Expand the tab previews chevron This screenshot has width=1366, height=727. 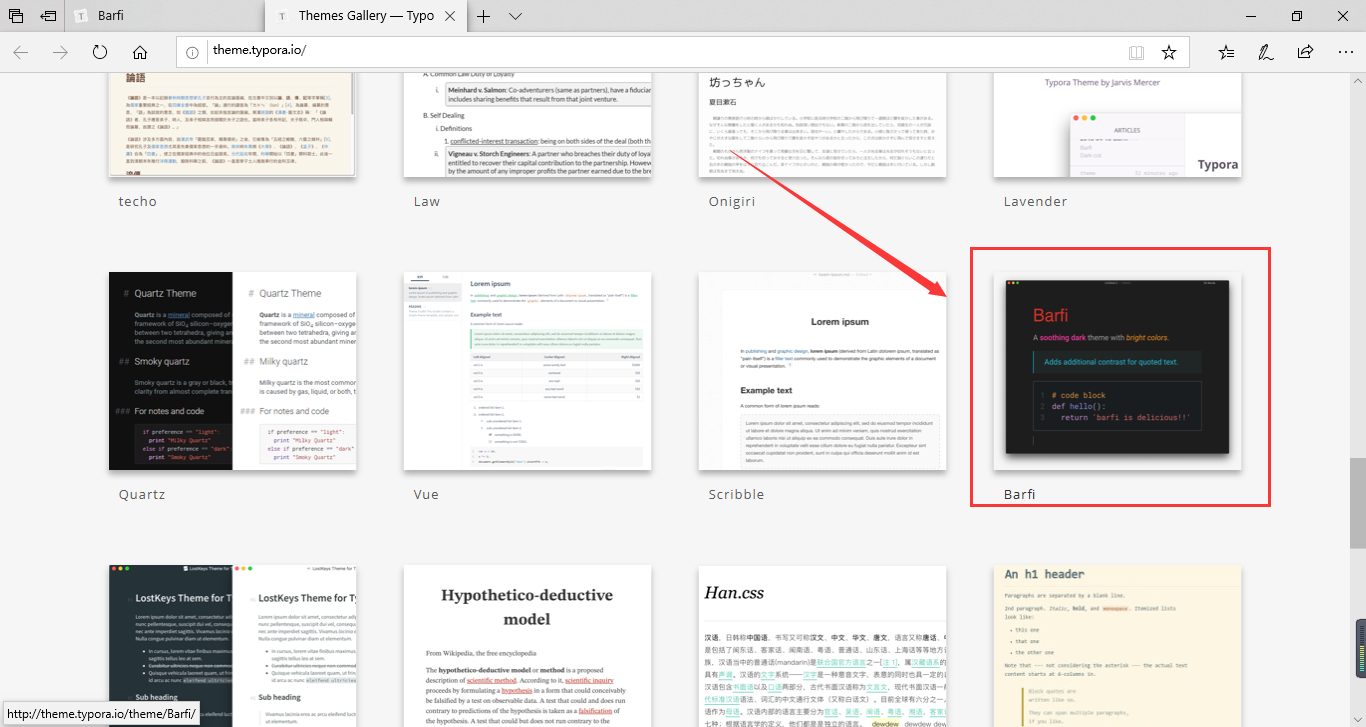tap(515, 16)
